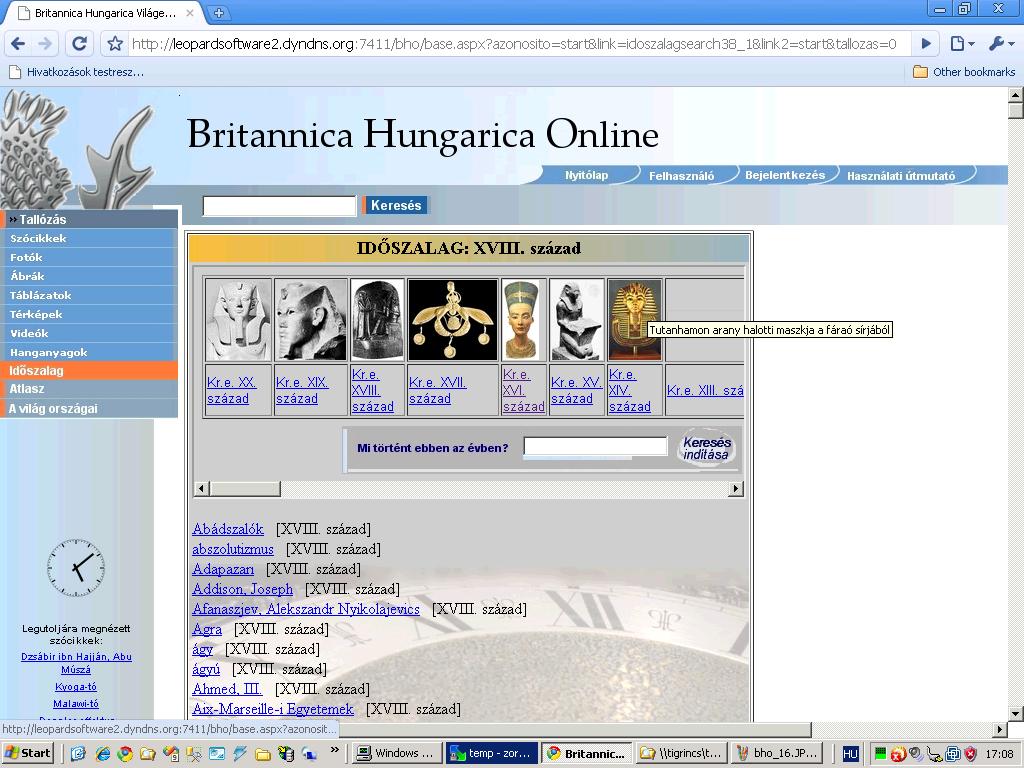
Task: Go back to the previous page
Action: pyautogui.click(x=18, y=44)
